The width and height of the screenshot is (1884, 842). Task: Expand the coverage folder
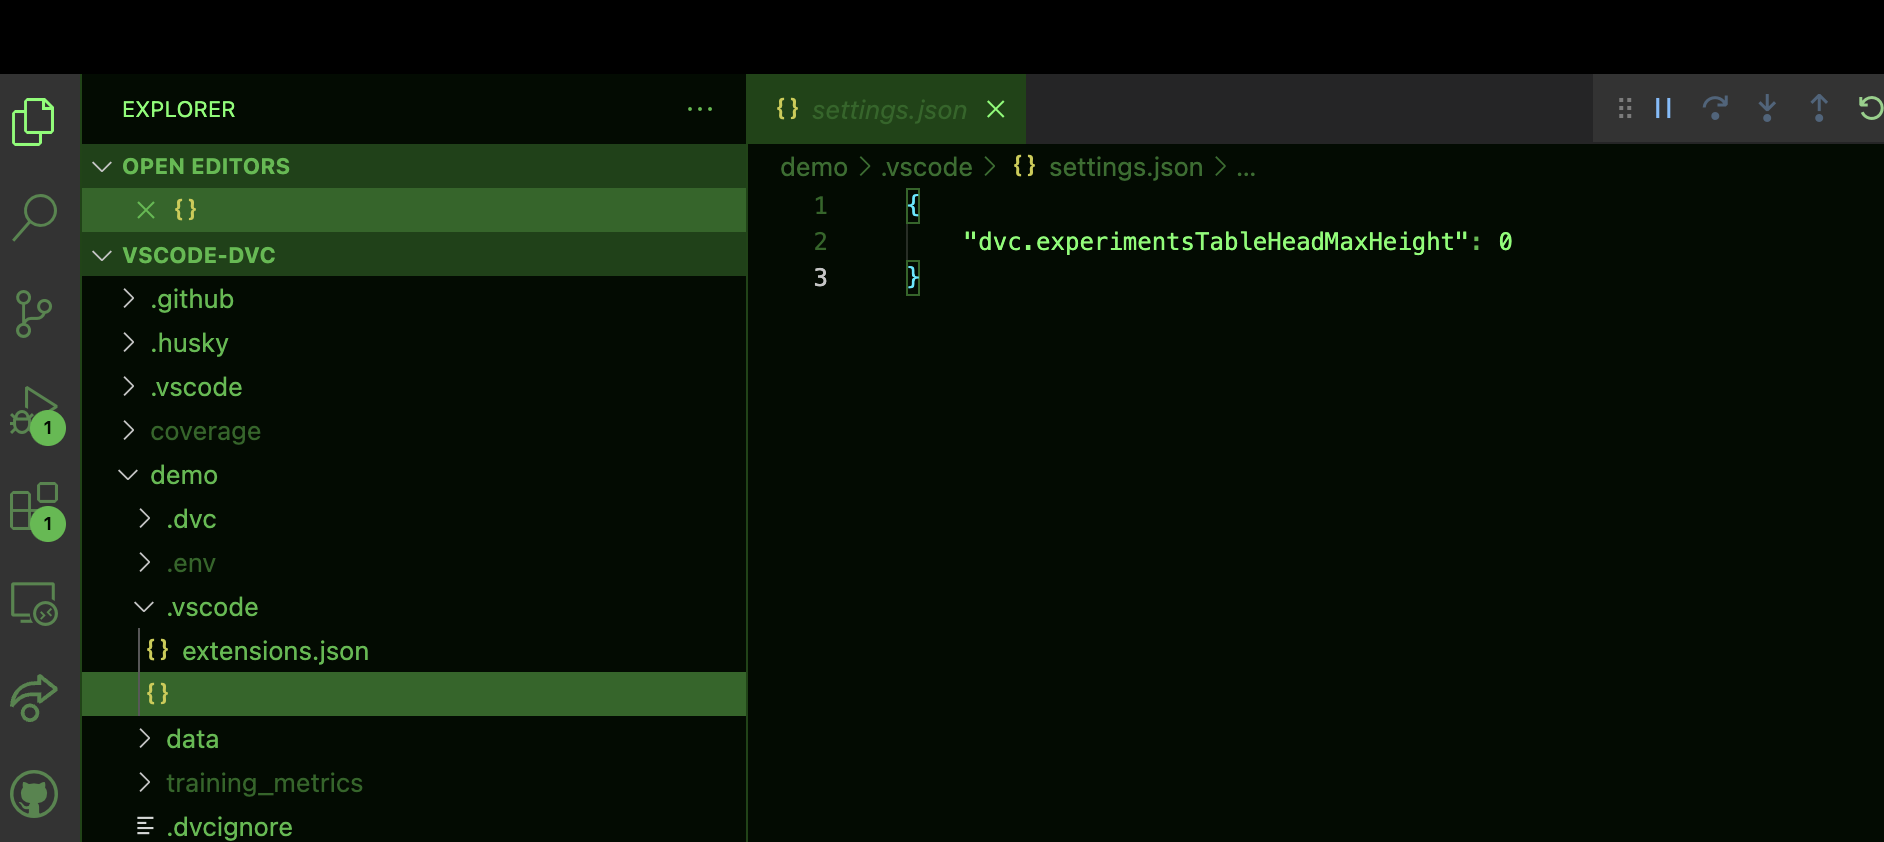coord(129,431)
